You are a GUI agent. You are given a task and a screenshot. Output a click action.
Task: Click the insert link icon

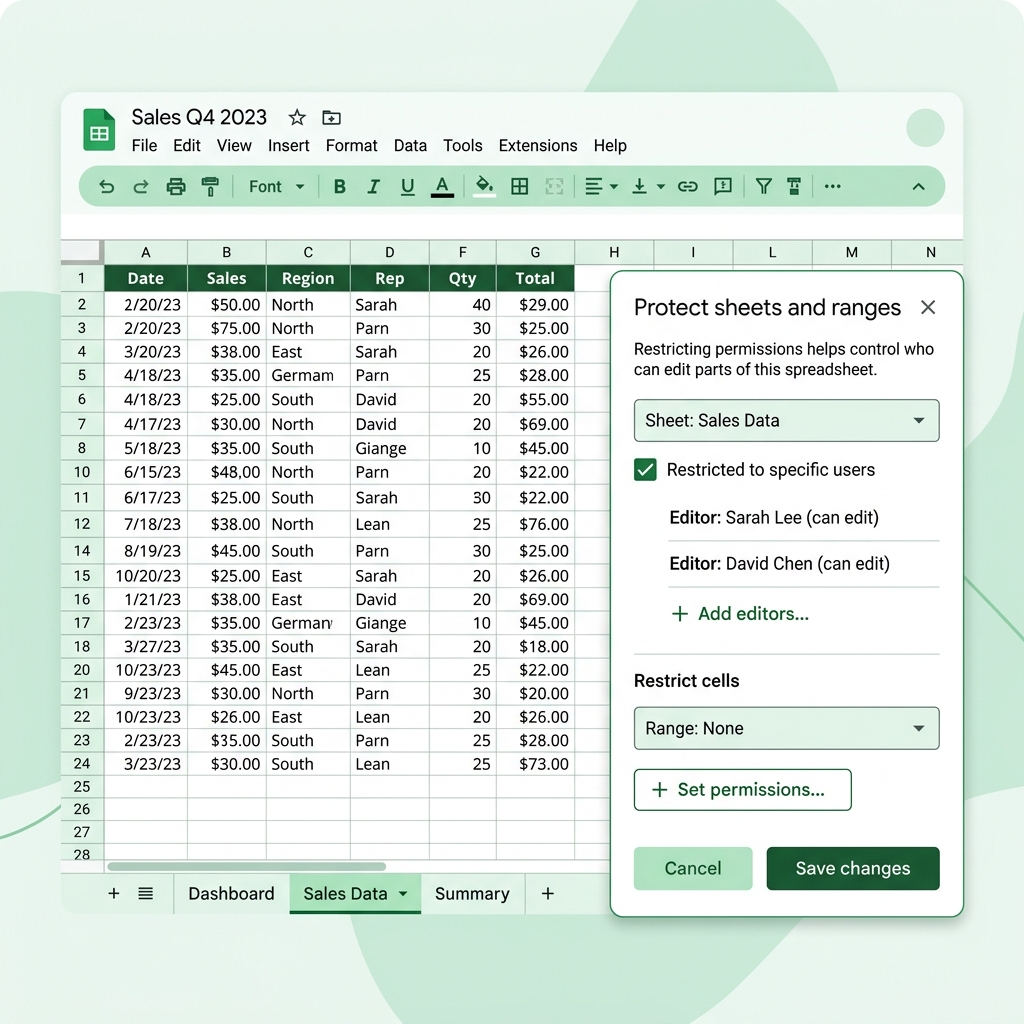click(688, 187)
